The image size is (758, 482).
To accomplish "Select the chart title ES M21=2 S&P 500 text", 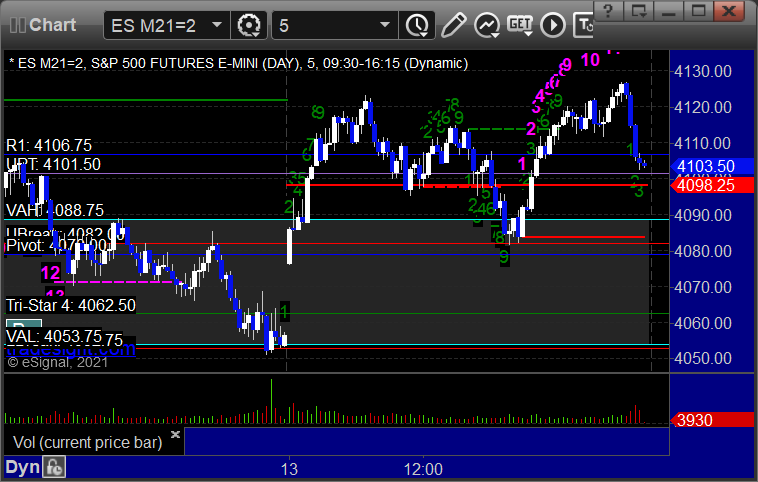I will [x=238, y=63].
